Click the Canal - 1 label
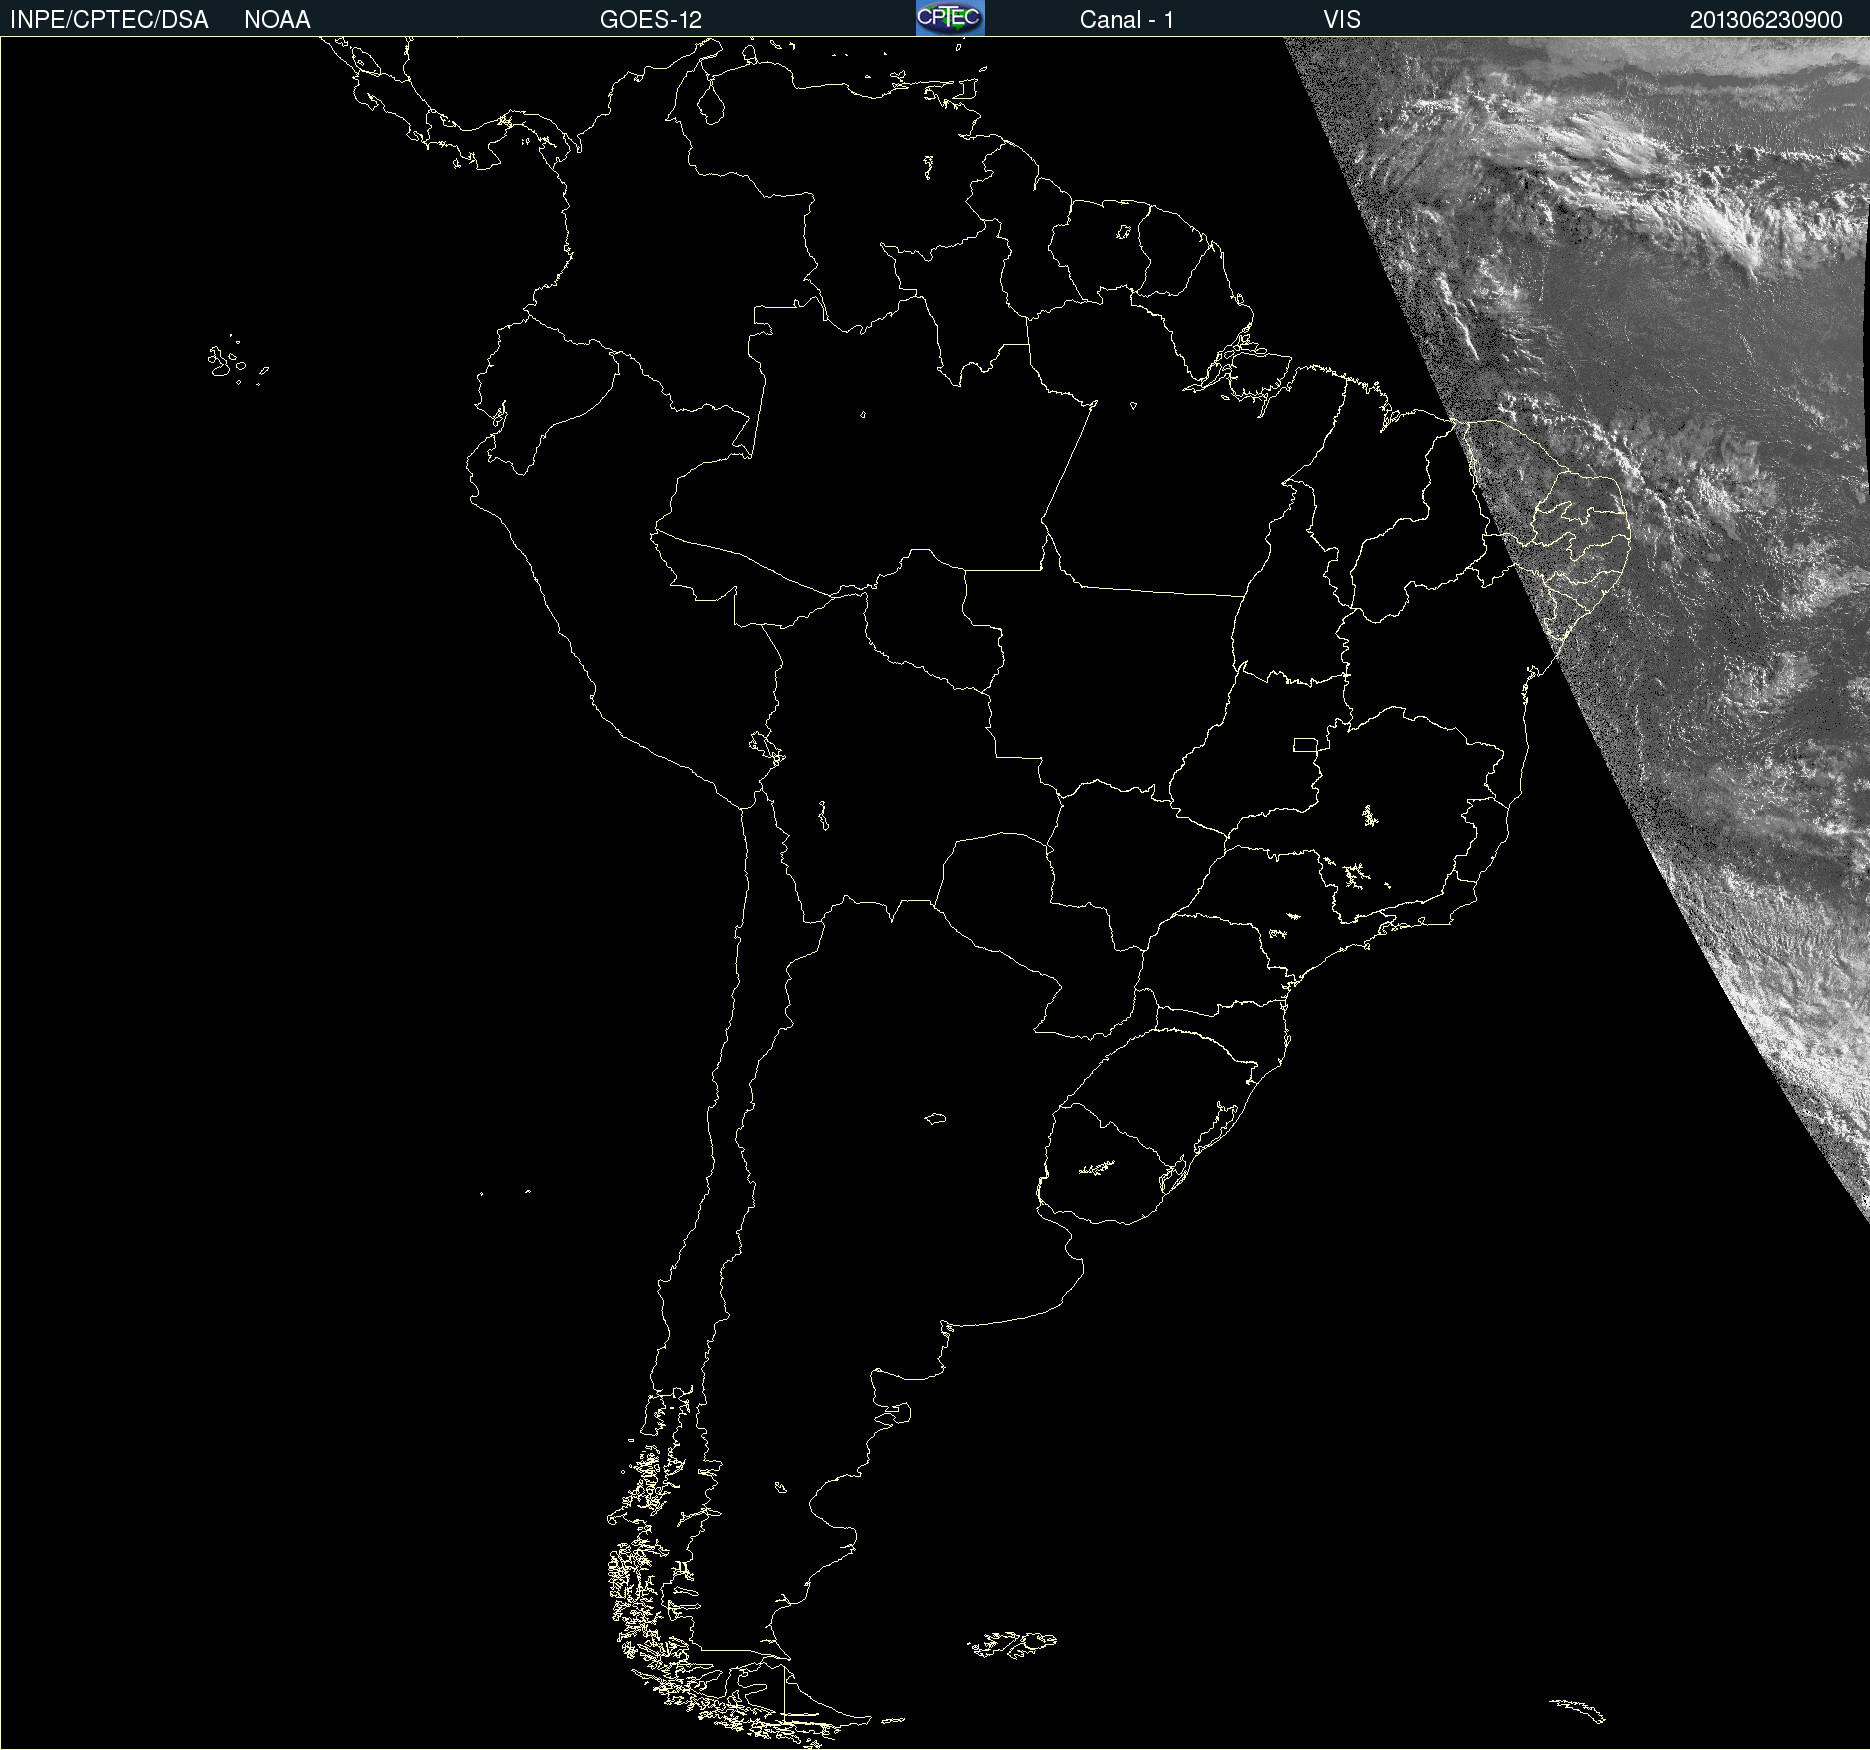This screenshot has width=1870, height=1750. click(x=1126, y=20)
